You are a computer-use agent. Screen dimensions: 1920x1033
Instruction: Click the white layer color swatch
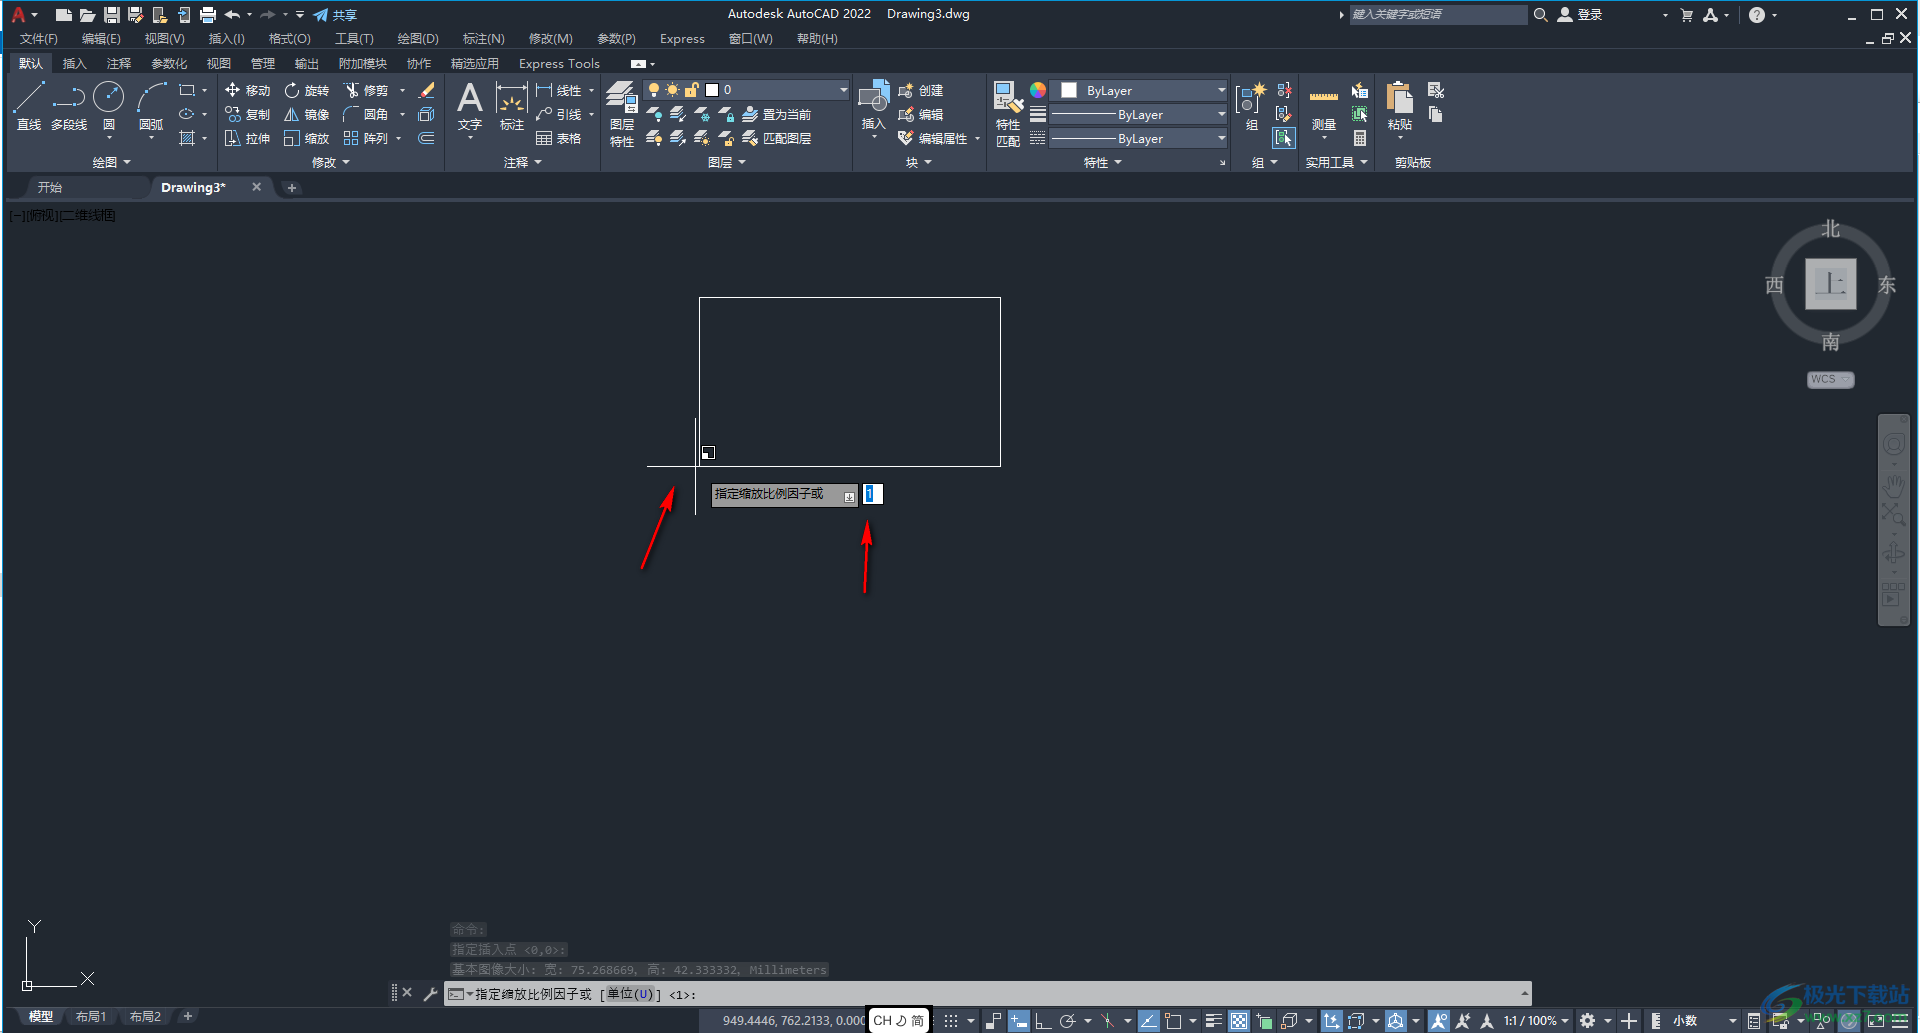pos(712,90)
